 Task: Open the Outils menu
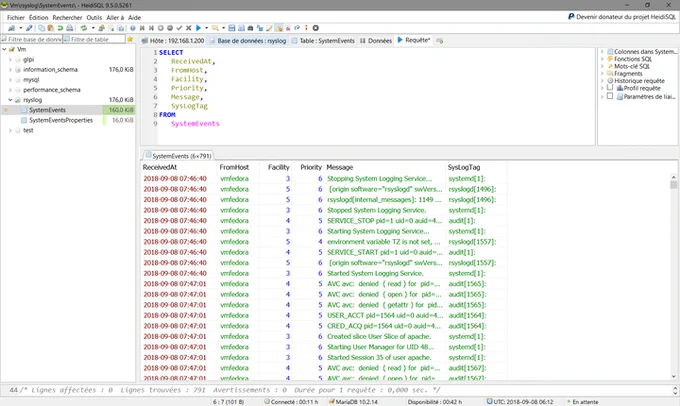pyautogui.click(x=94, y=18)
